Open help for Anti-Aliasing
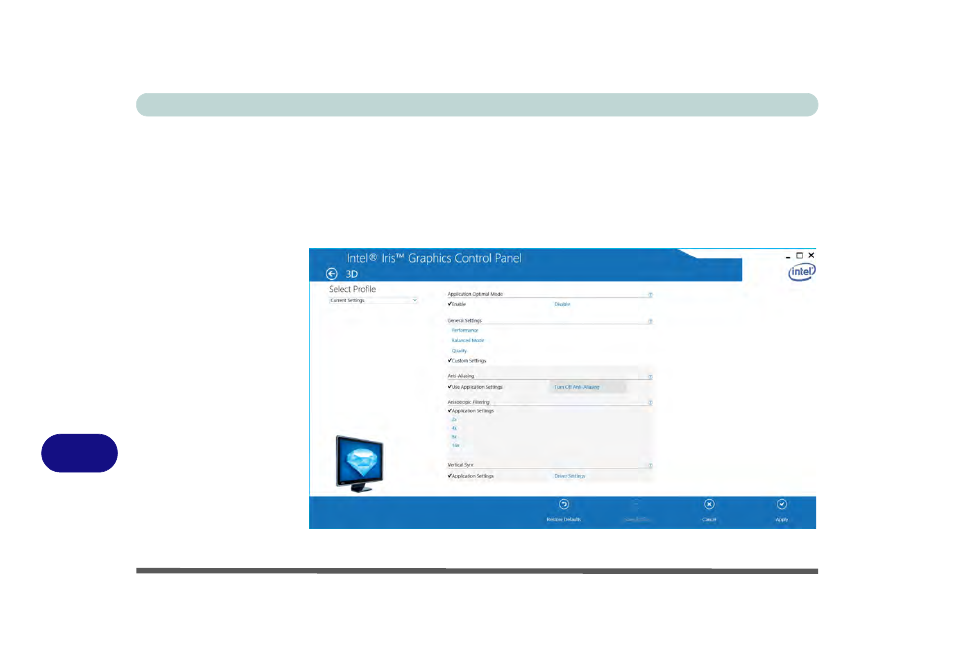The height and width of the screenshot is (672, 954). [650, 376]
